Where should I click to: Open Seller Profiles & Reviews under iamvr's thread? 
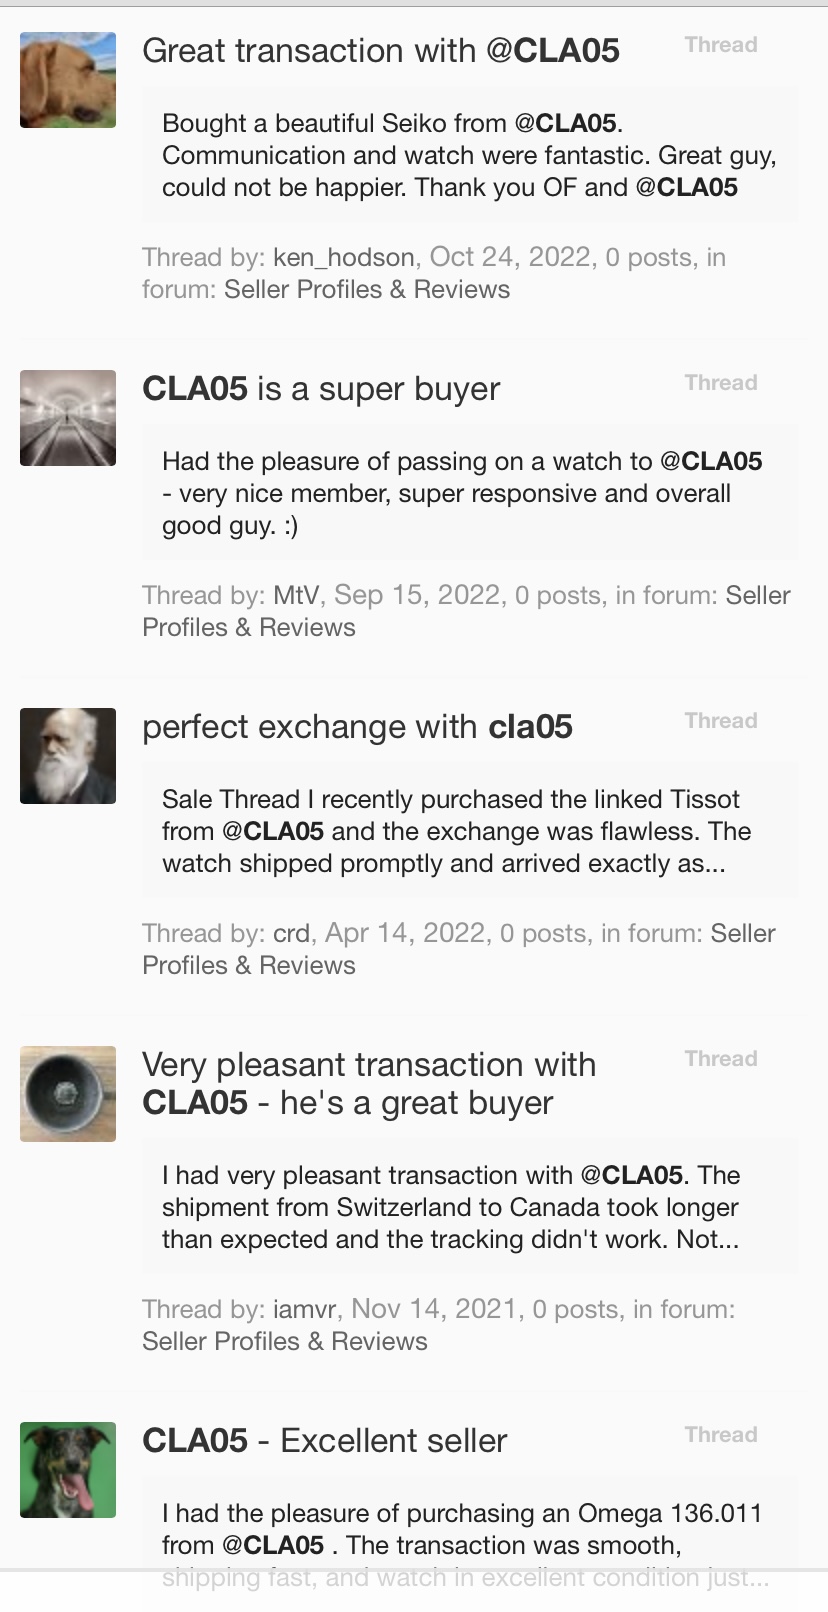(x=285, y=1342)
